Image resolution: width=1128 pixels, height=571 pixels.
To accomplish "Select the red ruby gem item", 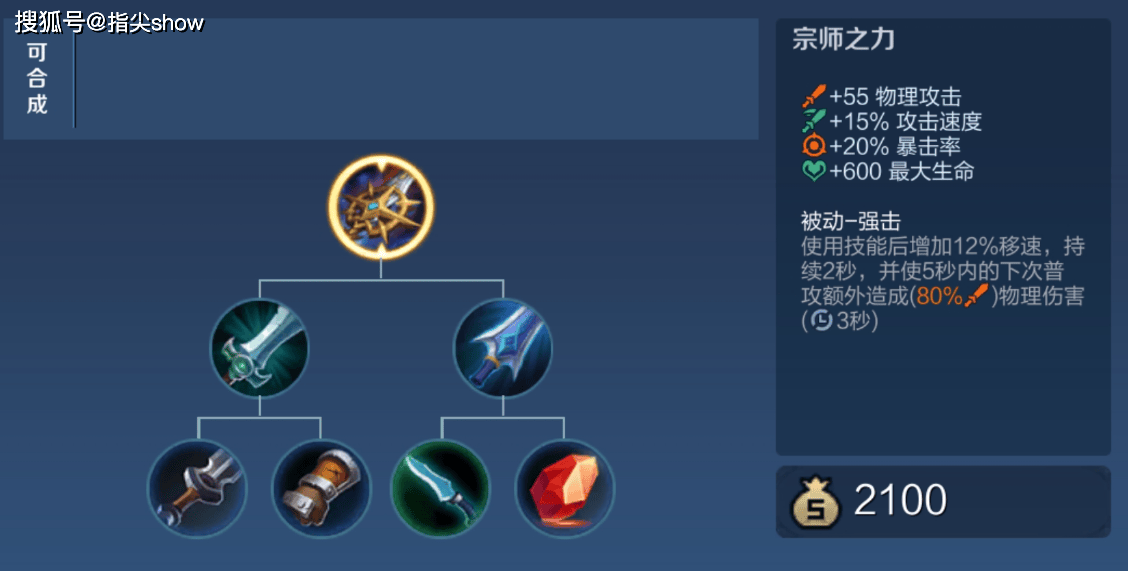I will click(565, 489).
